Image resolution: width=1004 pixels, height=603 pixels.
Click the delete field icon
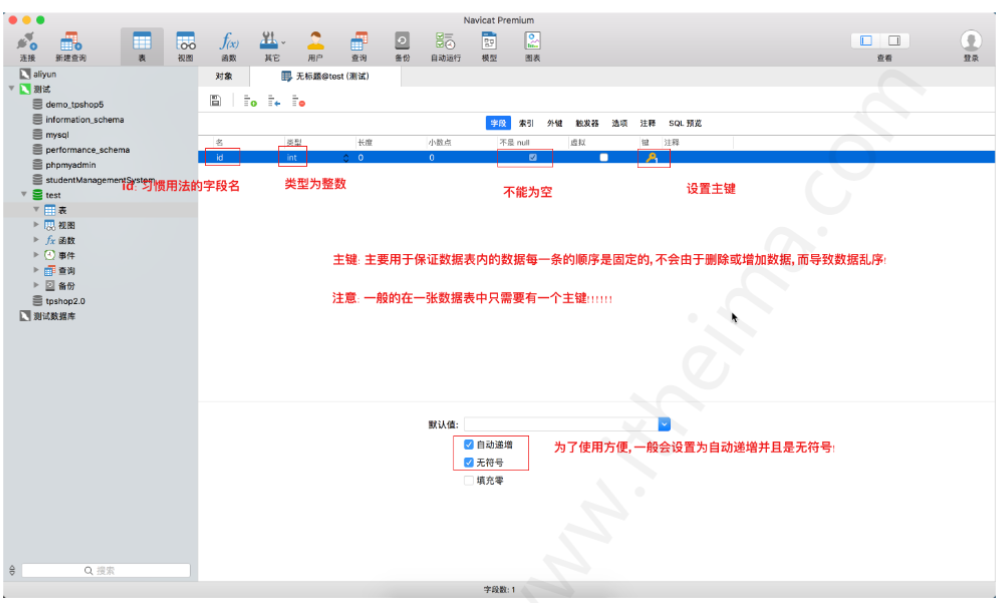[x=298, y=100]
